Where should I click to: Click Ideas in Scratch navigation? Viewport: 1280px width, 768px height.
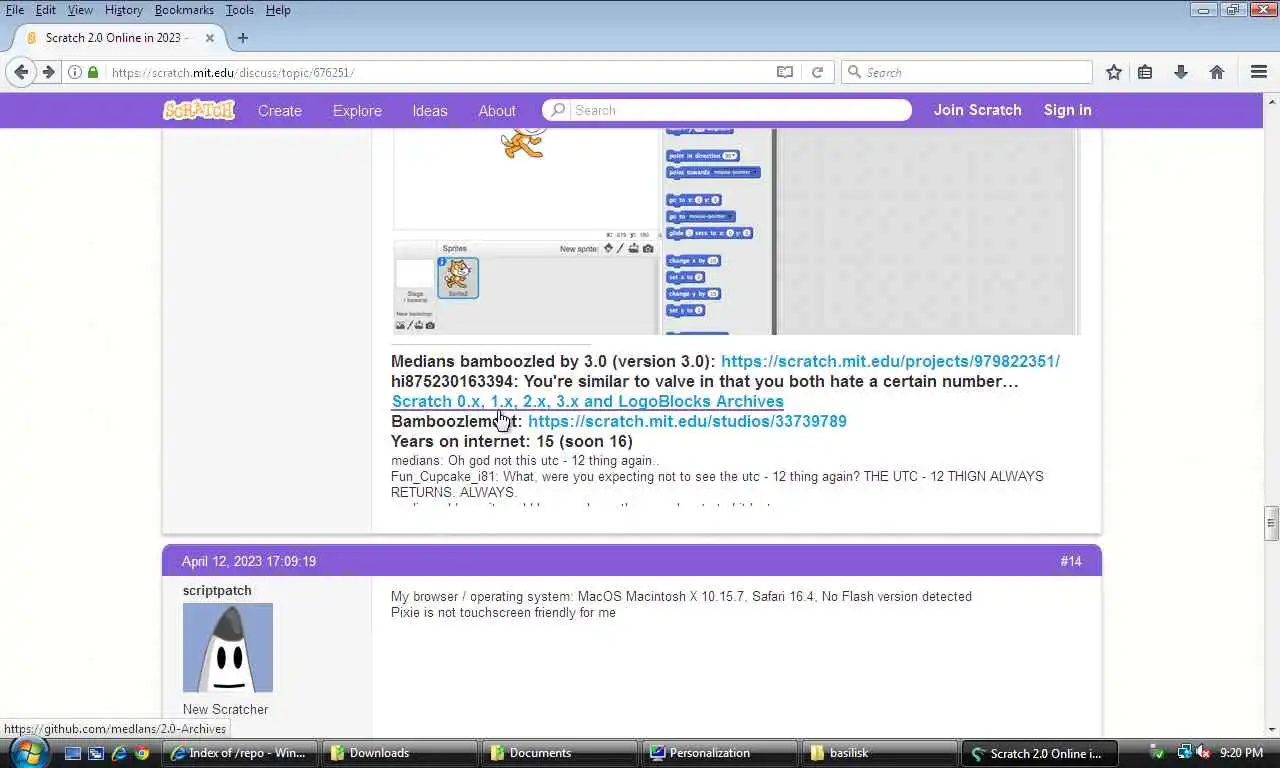pyautogui.click(x=430, y=111)
